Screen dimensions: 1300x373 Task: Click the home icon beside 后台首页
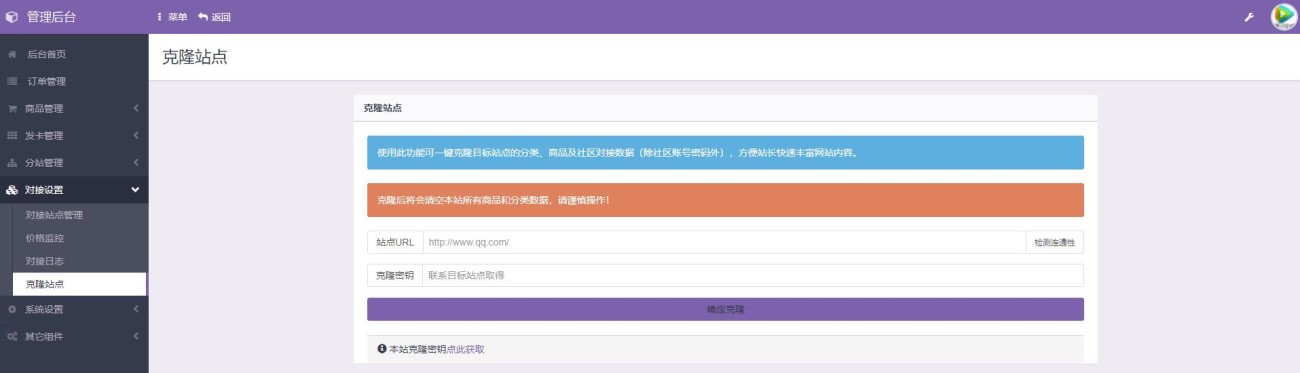(12, 54)
